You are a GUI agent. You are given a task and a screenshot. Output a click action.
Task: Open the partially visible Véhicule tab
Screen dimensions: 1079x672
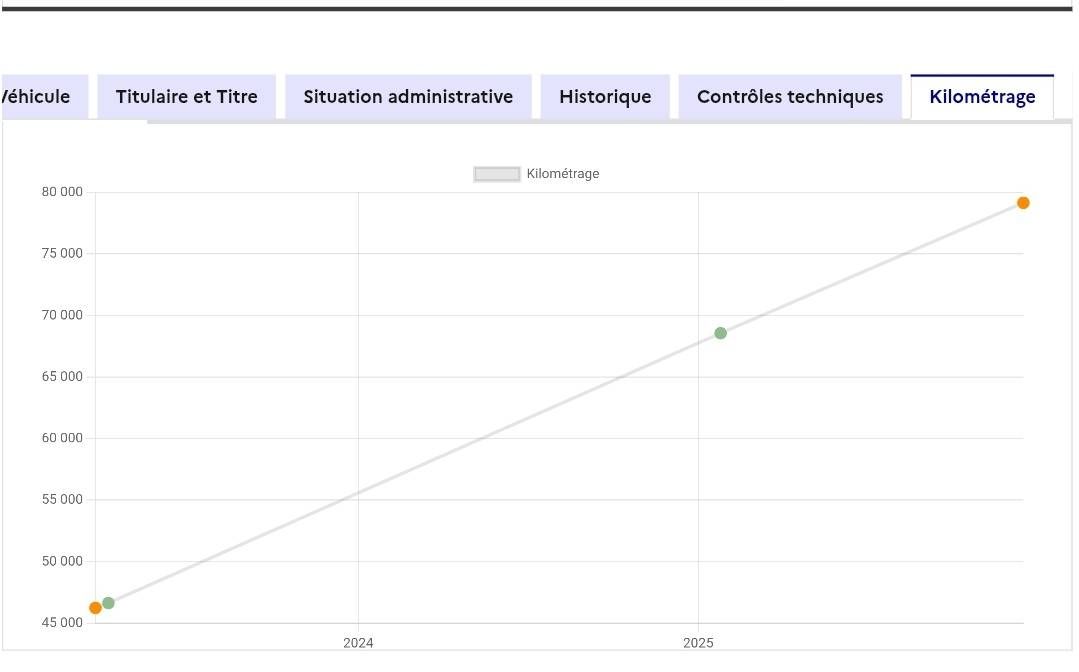point(44,97)
